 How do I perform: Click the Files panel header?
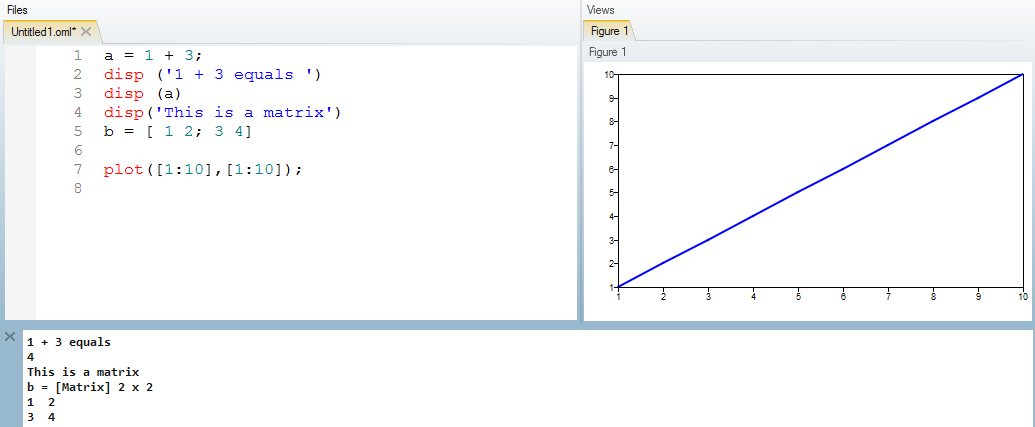(18, 9)
